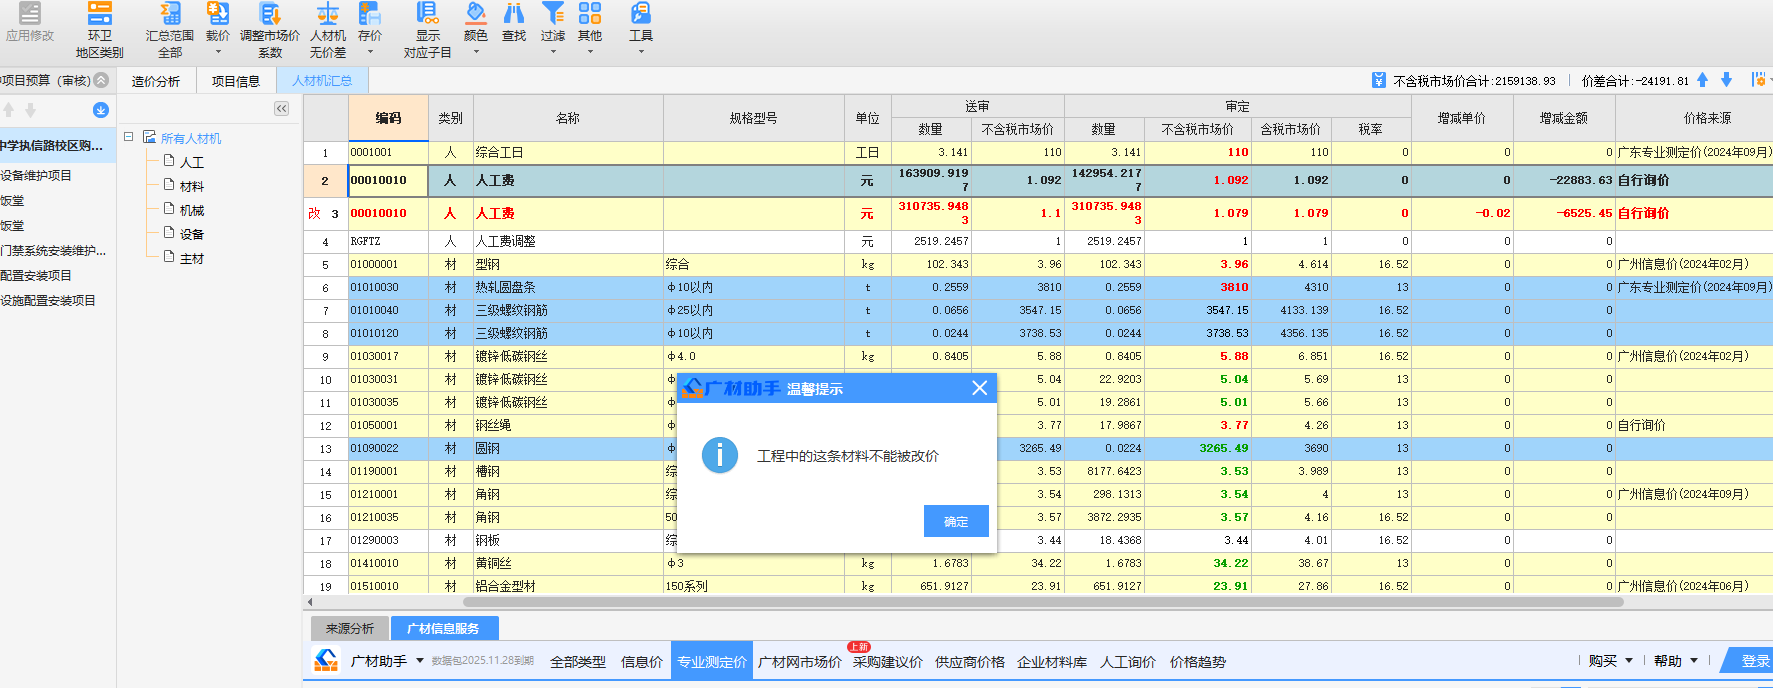The image size is (1773, 688).
Task: Switch to the 造价分析 tab
Action: click(156, 81)
